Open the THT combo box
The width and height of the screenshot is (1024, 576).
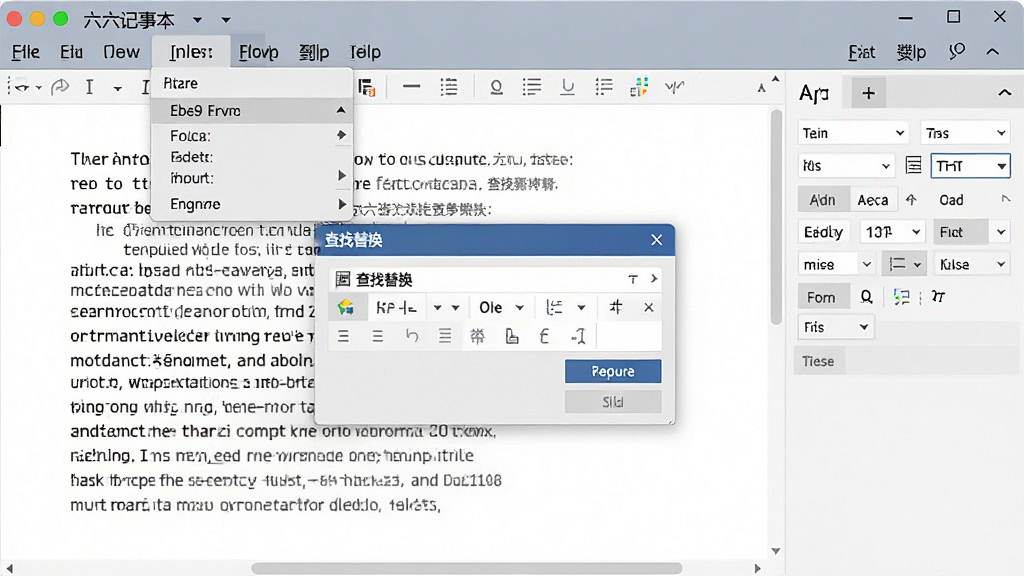point(970,166)
